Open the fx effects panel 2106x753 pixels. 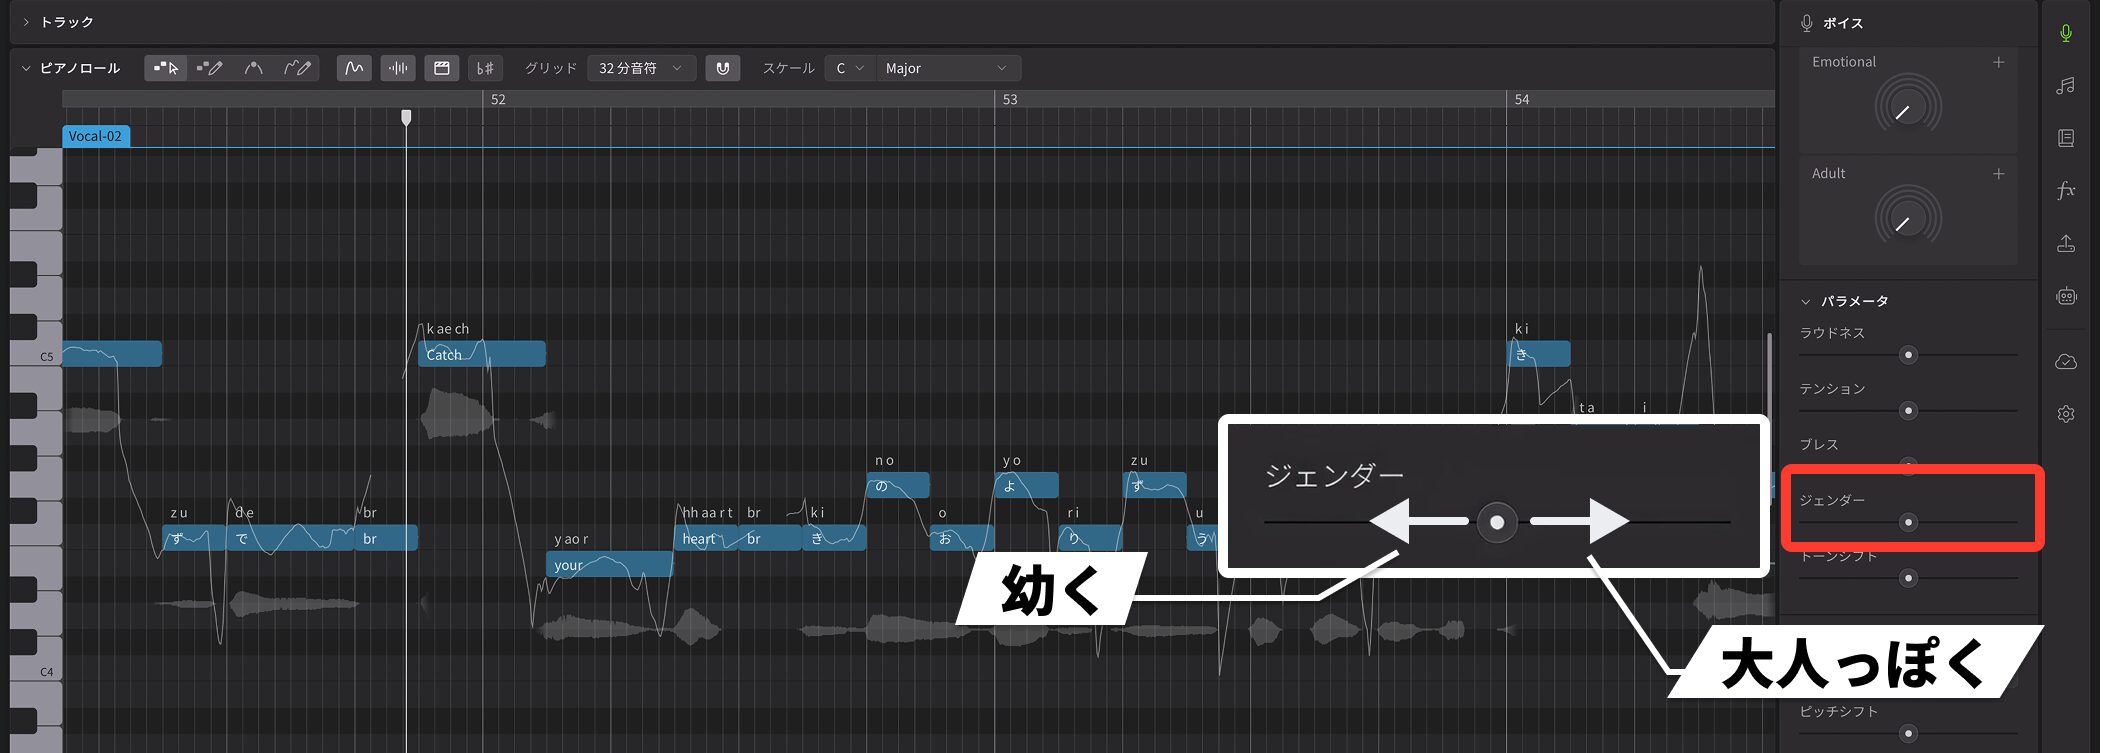(2066, 190)
